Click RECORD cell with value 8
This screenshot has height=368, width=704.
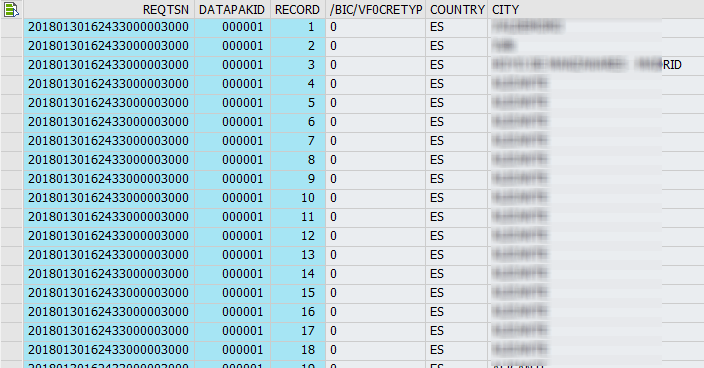[298, 160]
